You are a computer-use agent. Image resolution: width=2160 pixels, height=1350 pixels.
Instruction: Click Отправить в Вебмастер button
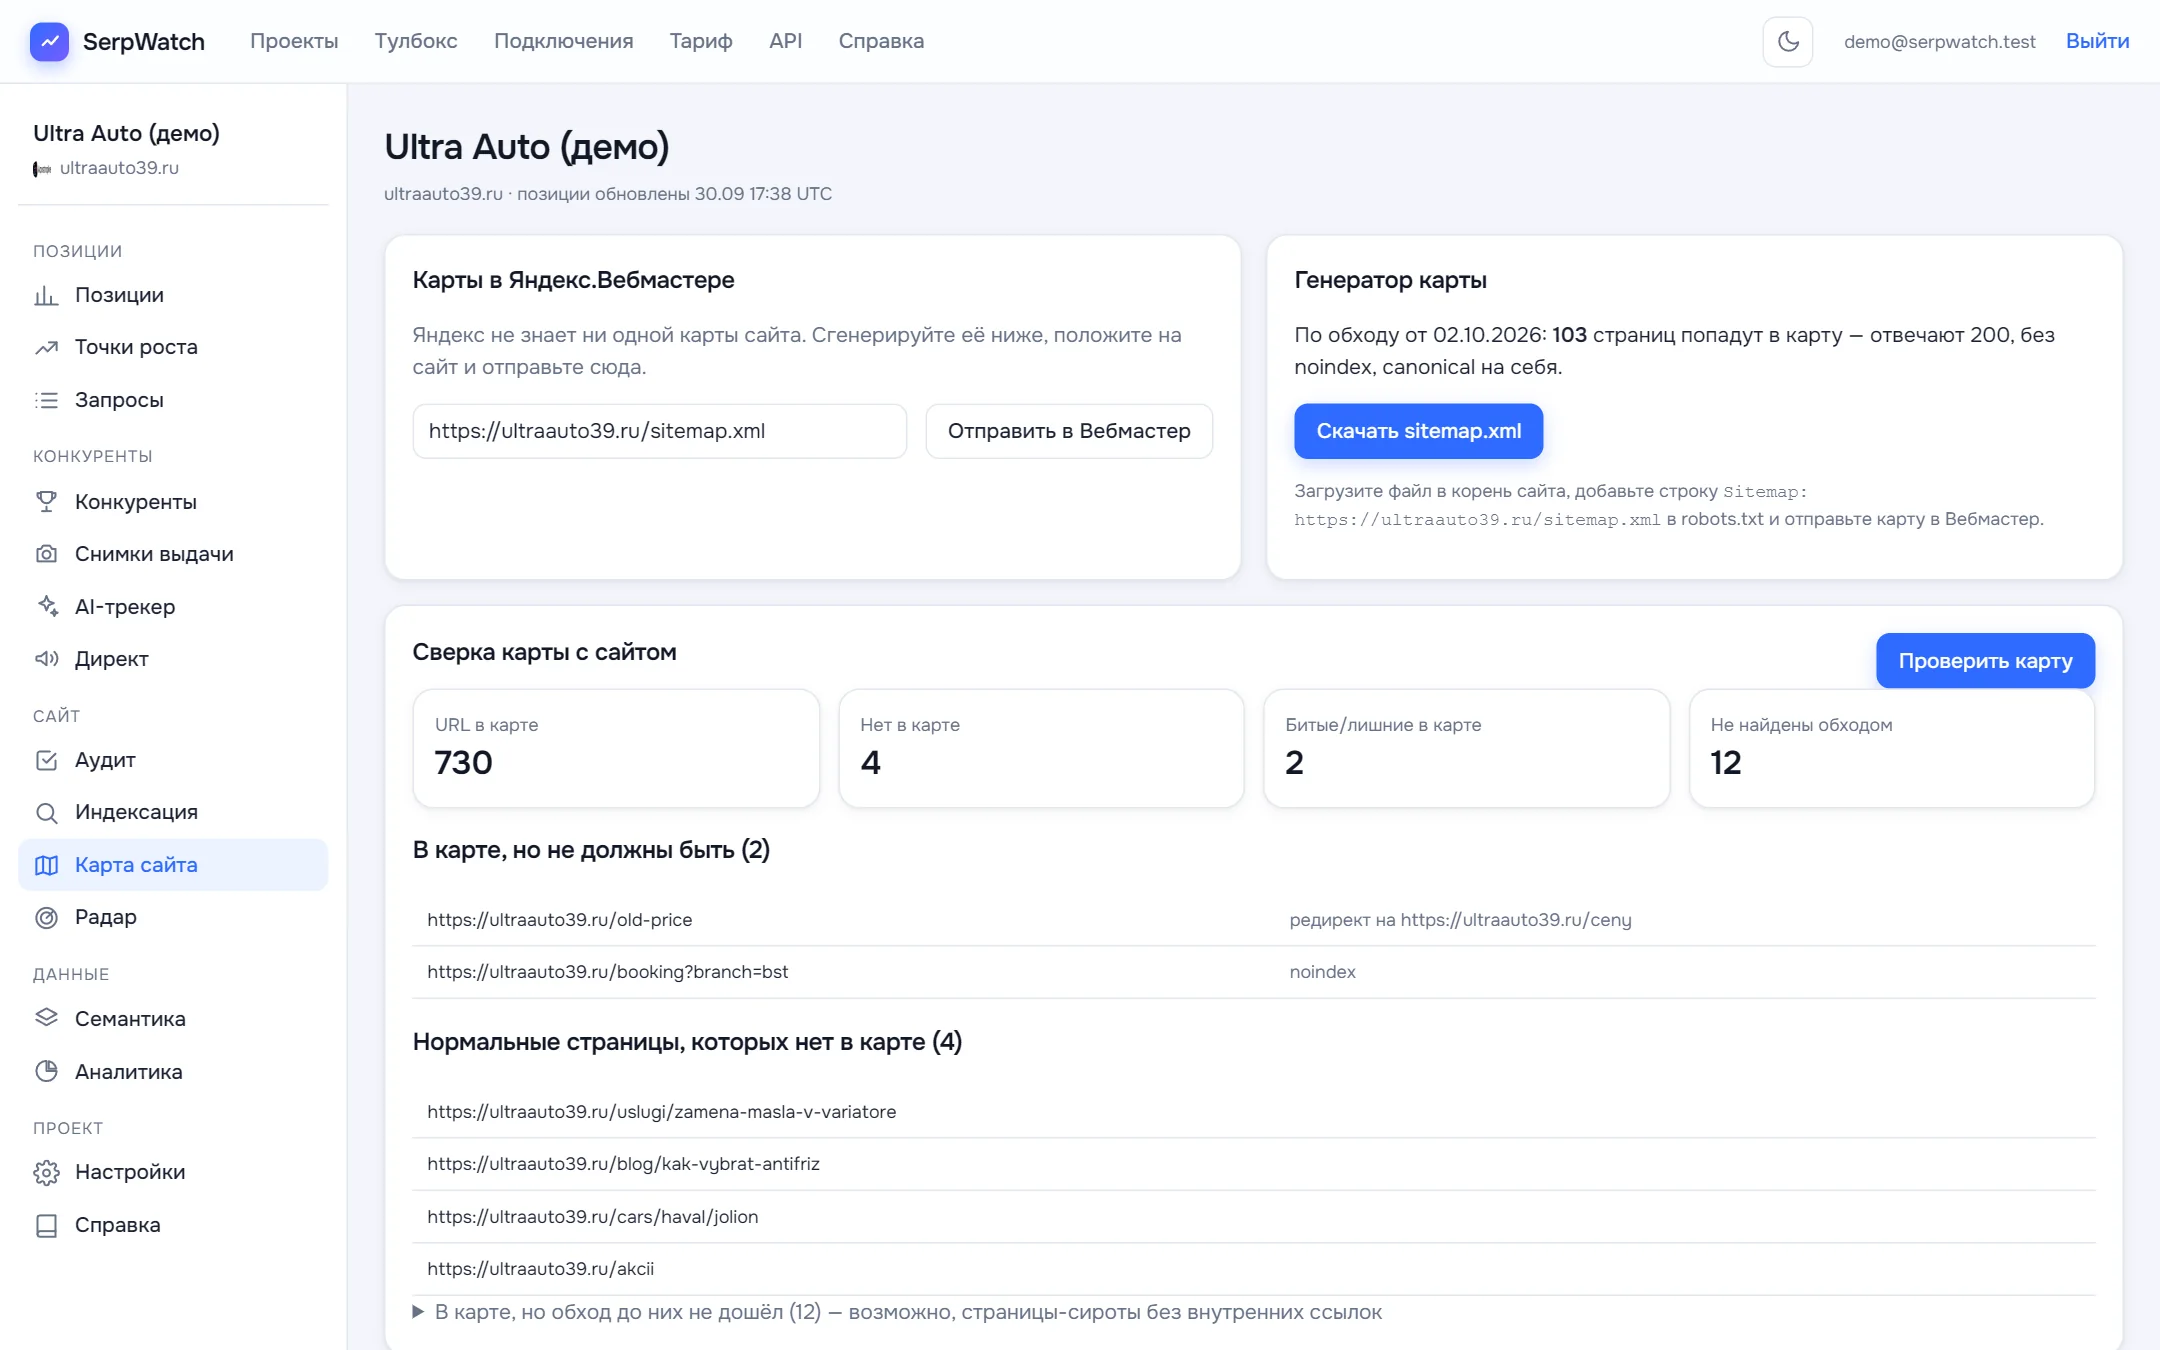click(1069, 431)
